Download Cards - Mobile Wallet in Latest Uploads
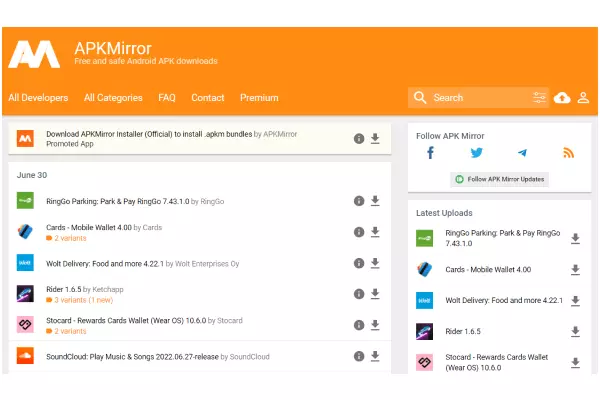This screenshot has width=600, height=400. pyautogui.click(x=575, y=270)
